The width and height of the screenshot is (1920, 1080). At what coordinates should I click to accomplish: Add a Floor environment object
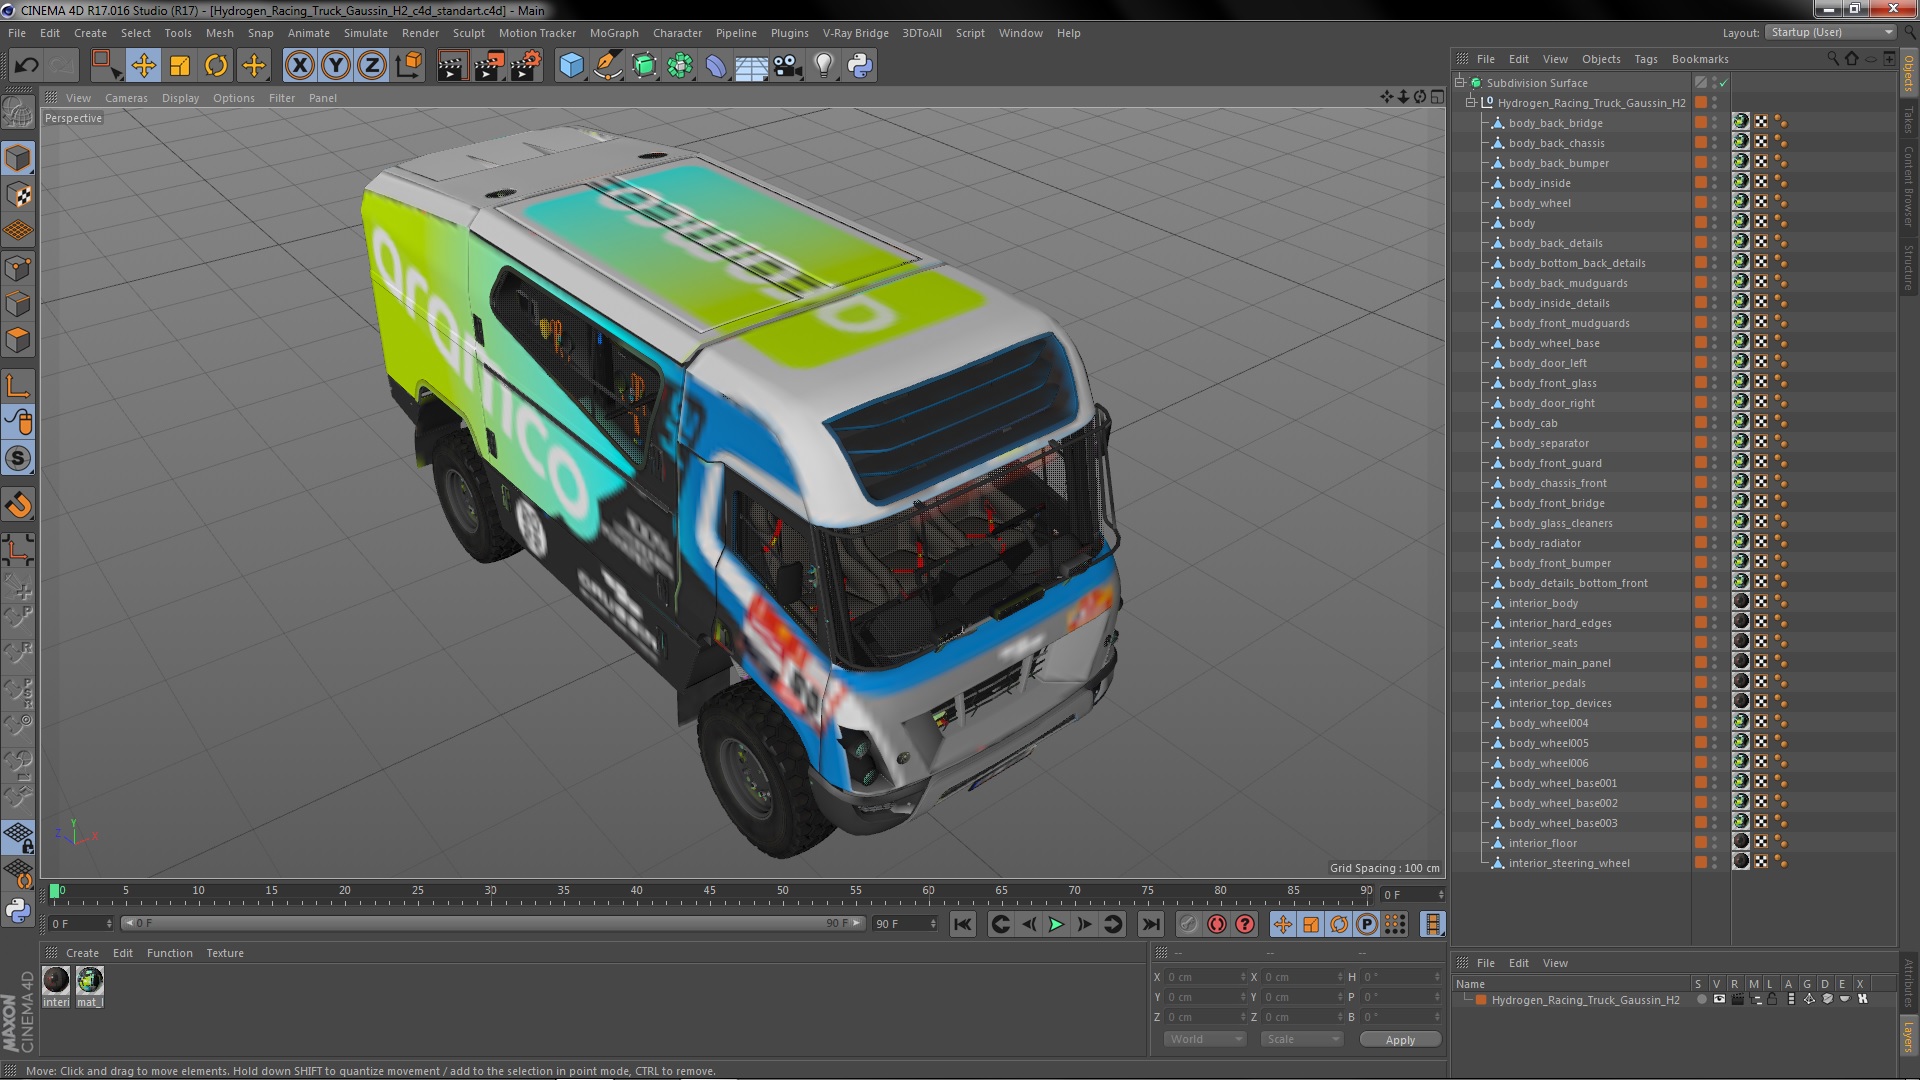(751, 66)
